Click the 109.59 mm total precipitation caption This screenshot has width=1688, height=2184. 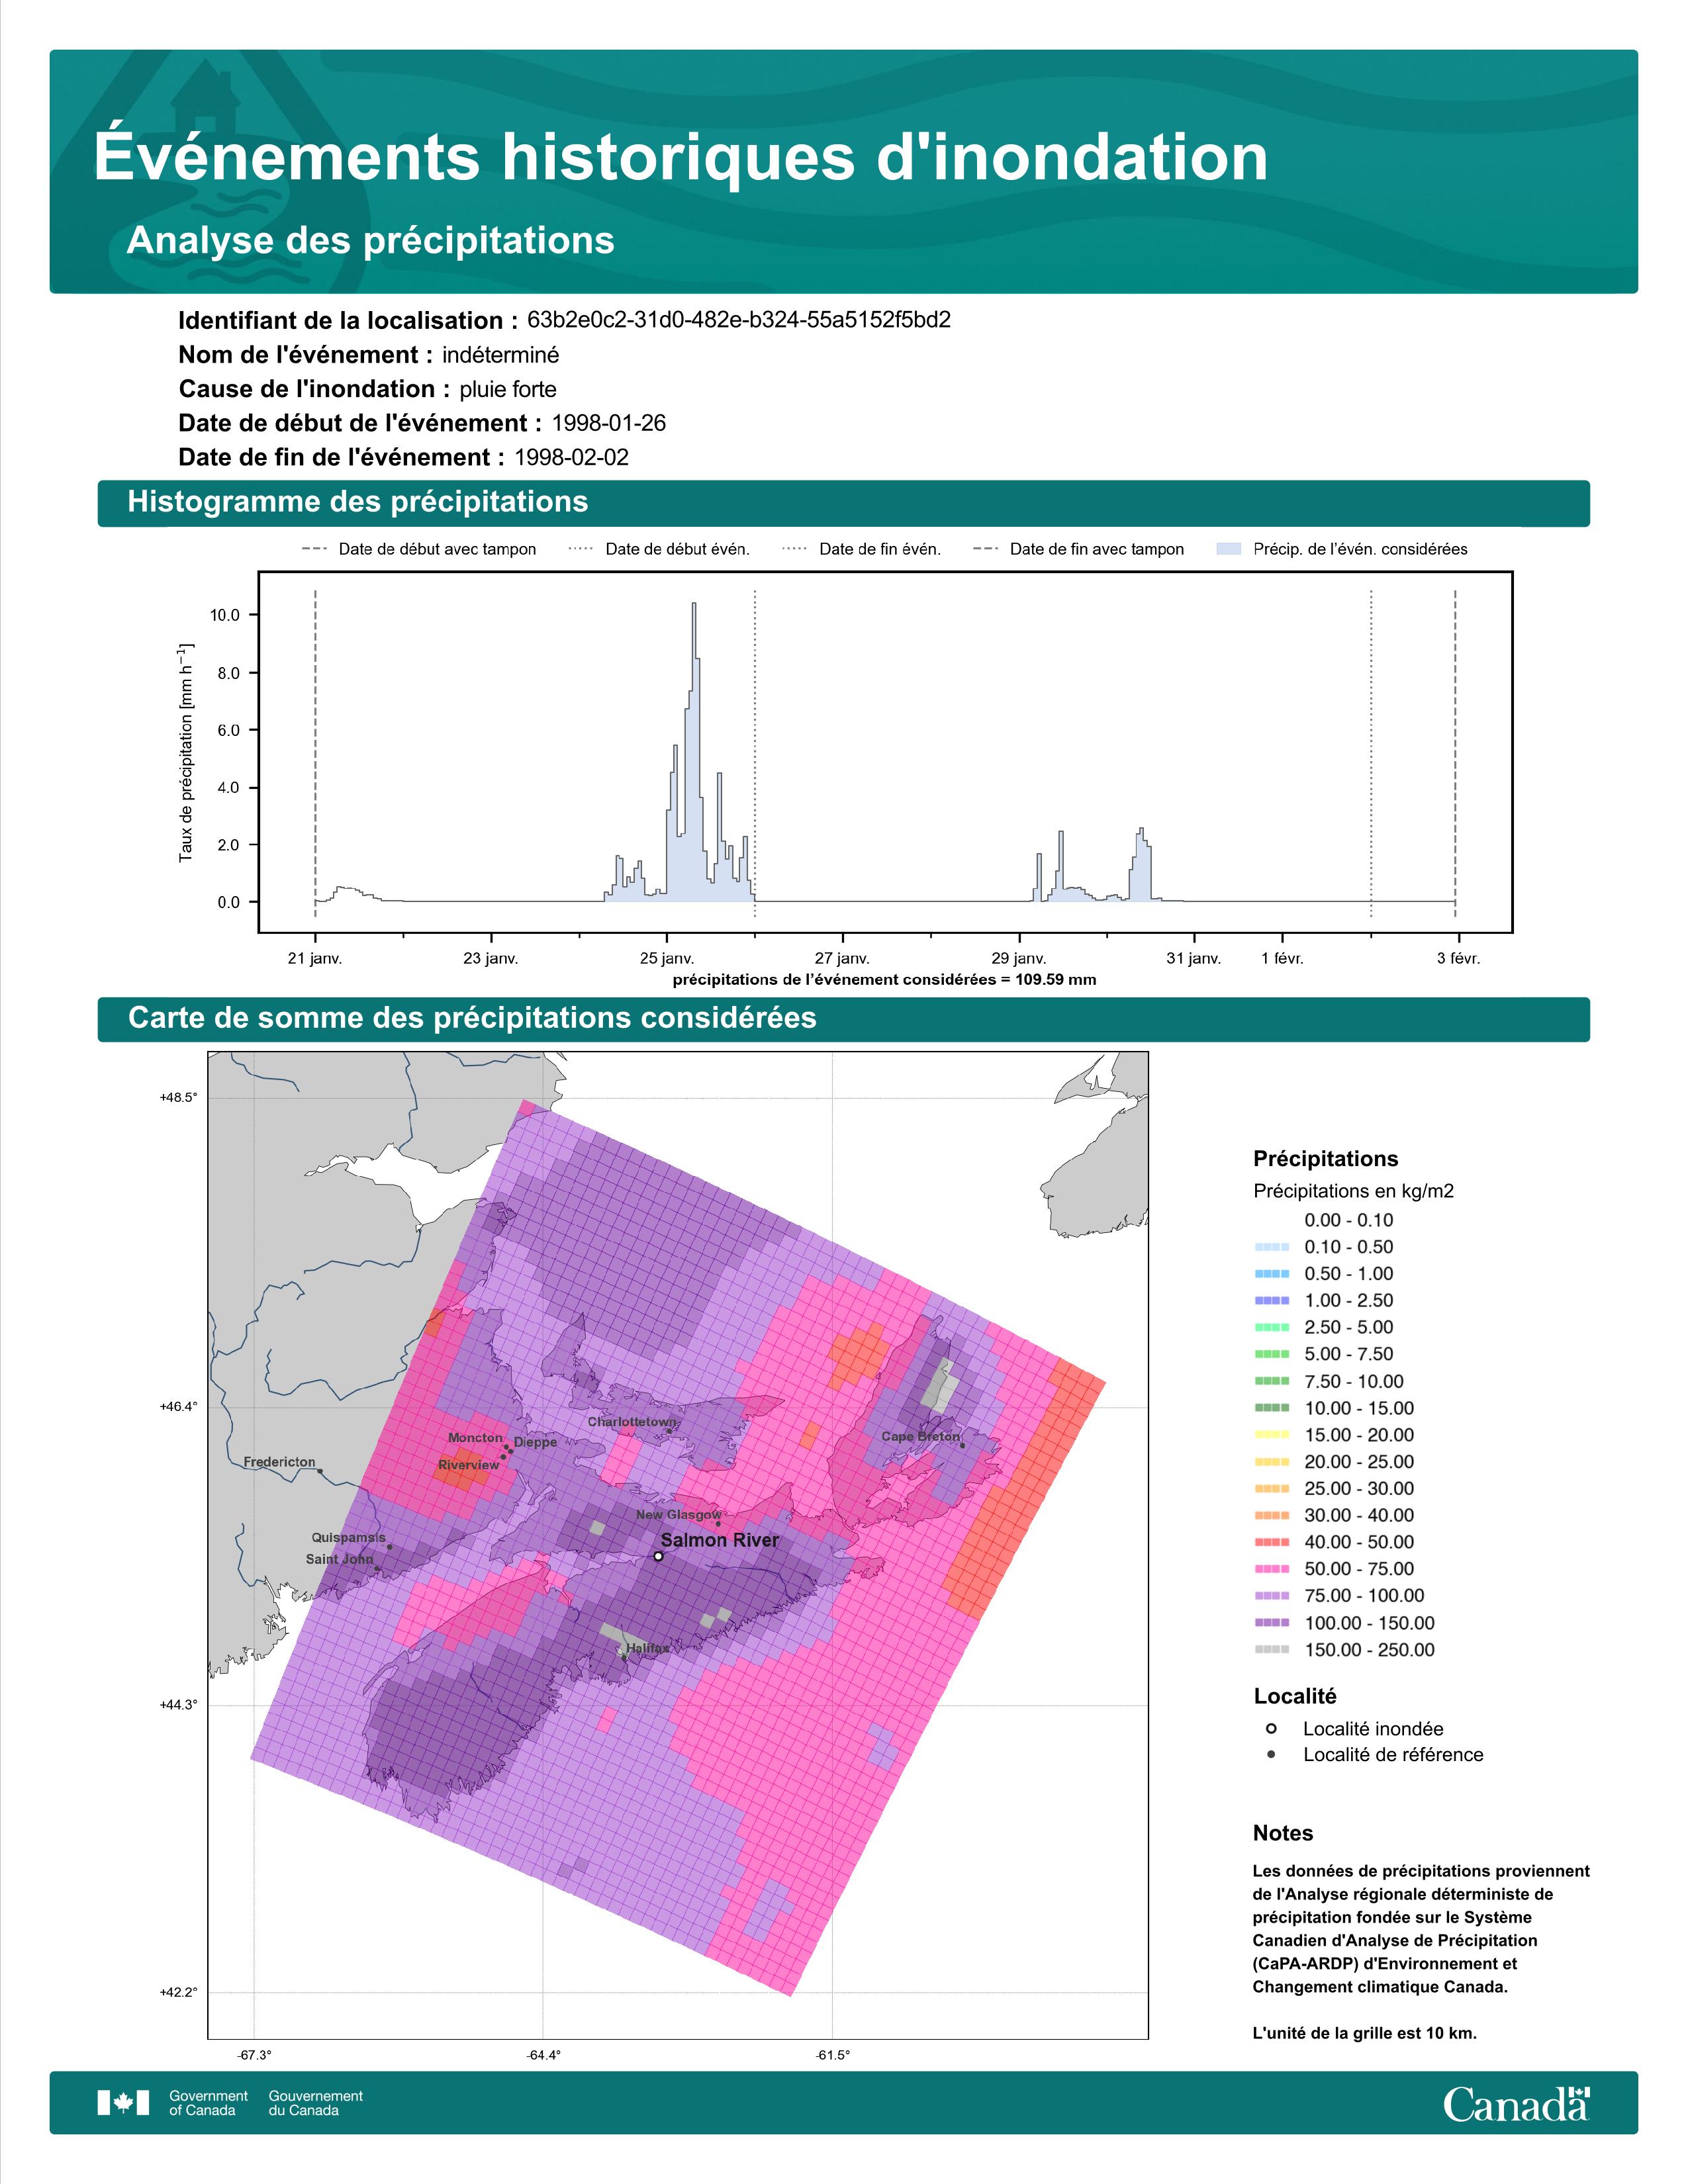[884, 980]
